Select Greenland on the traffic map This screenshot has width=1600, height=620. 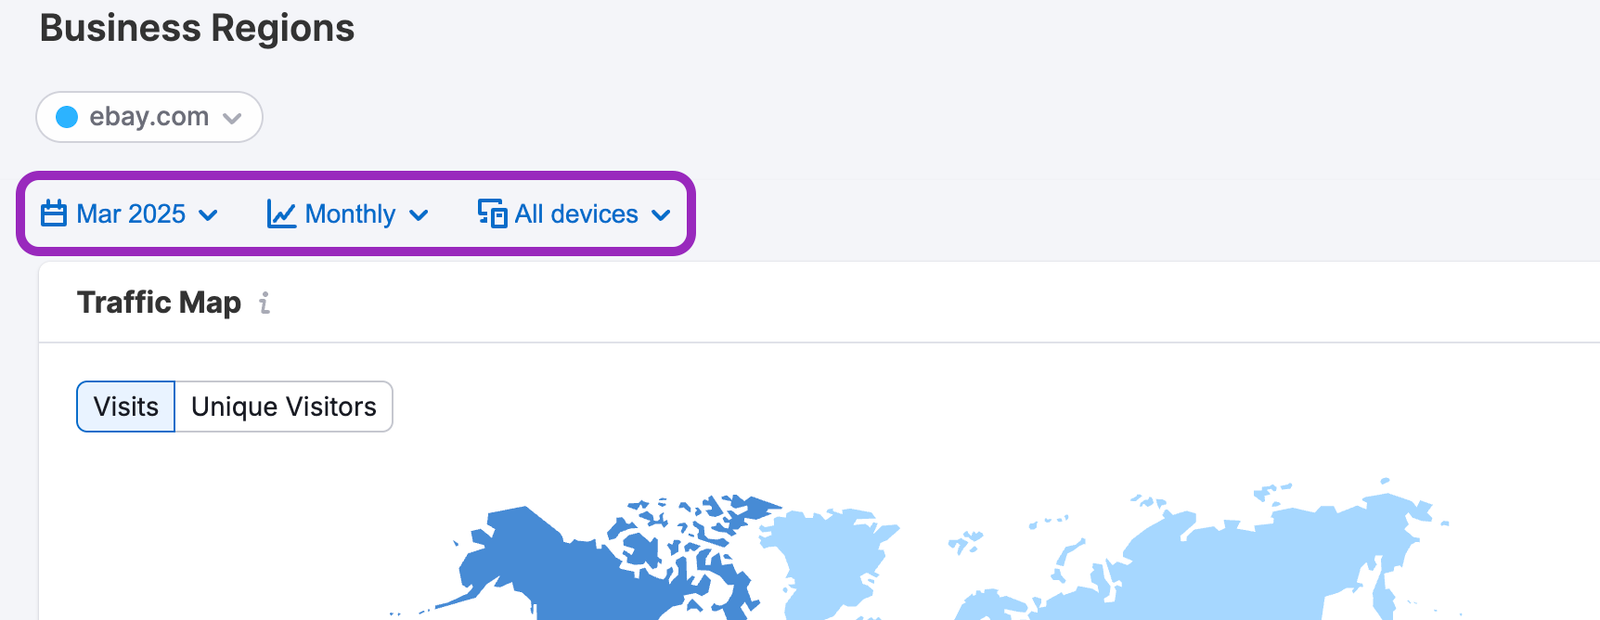(x=830, y=560)
